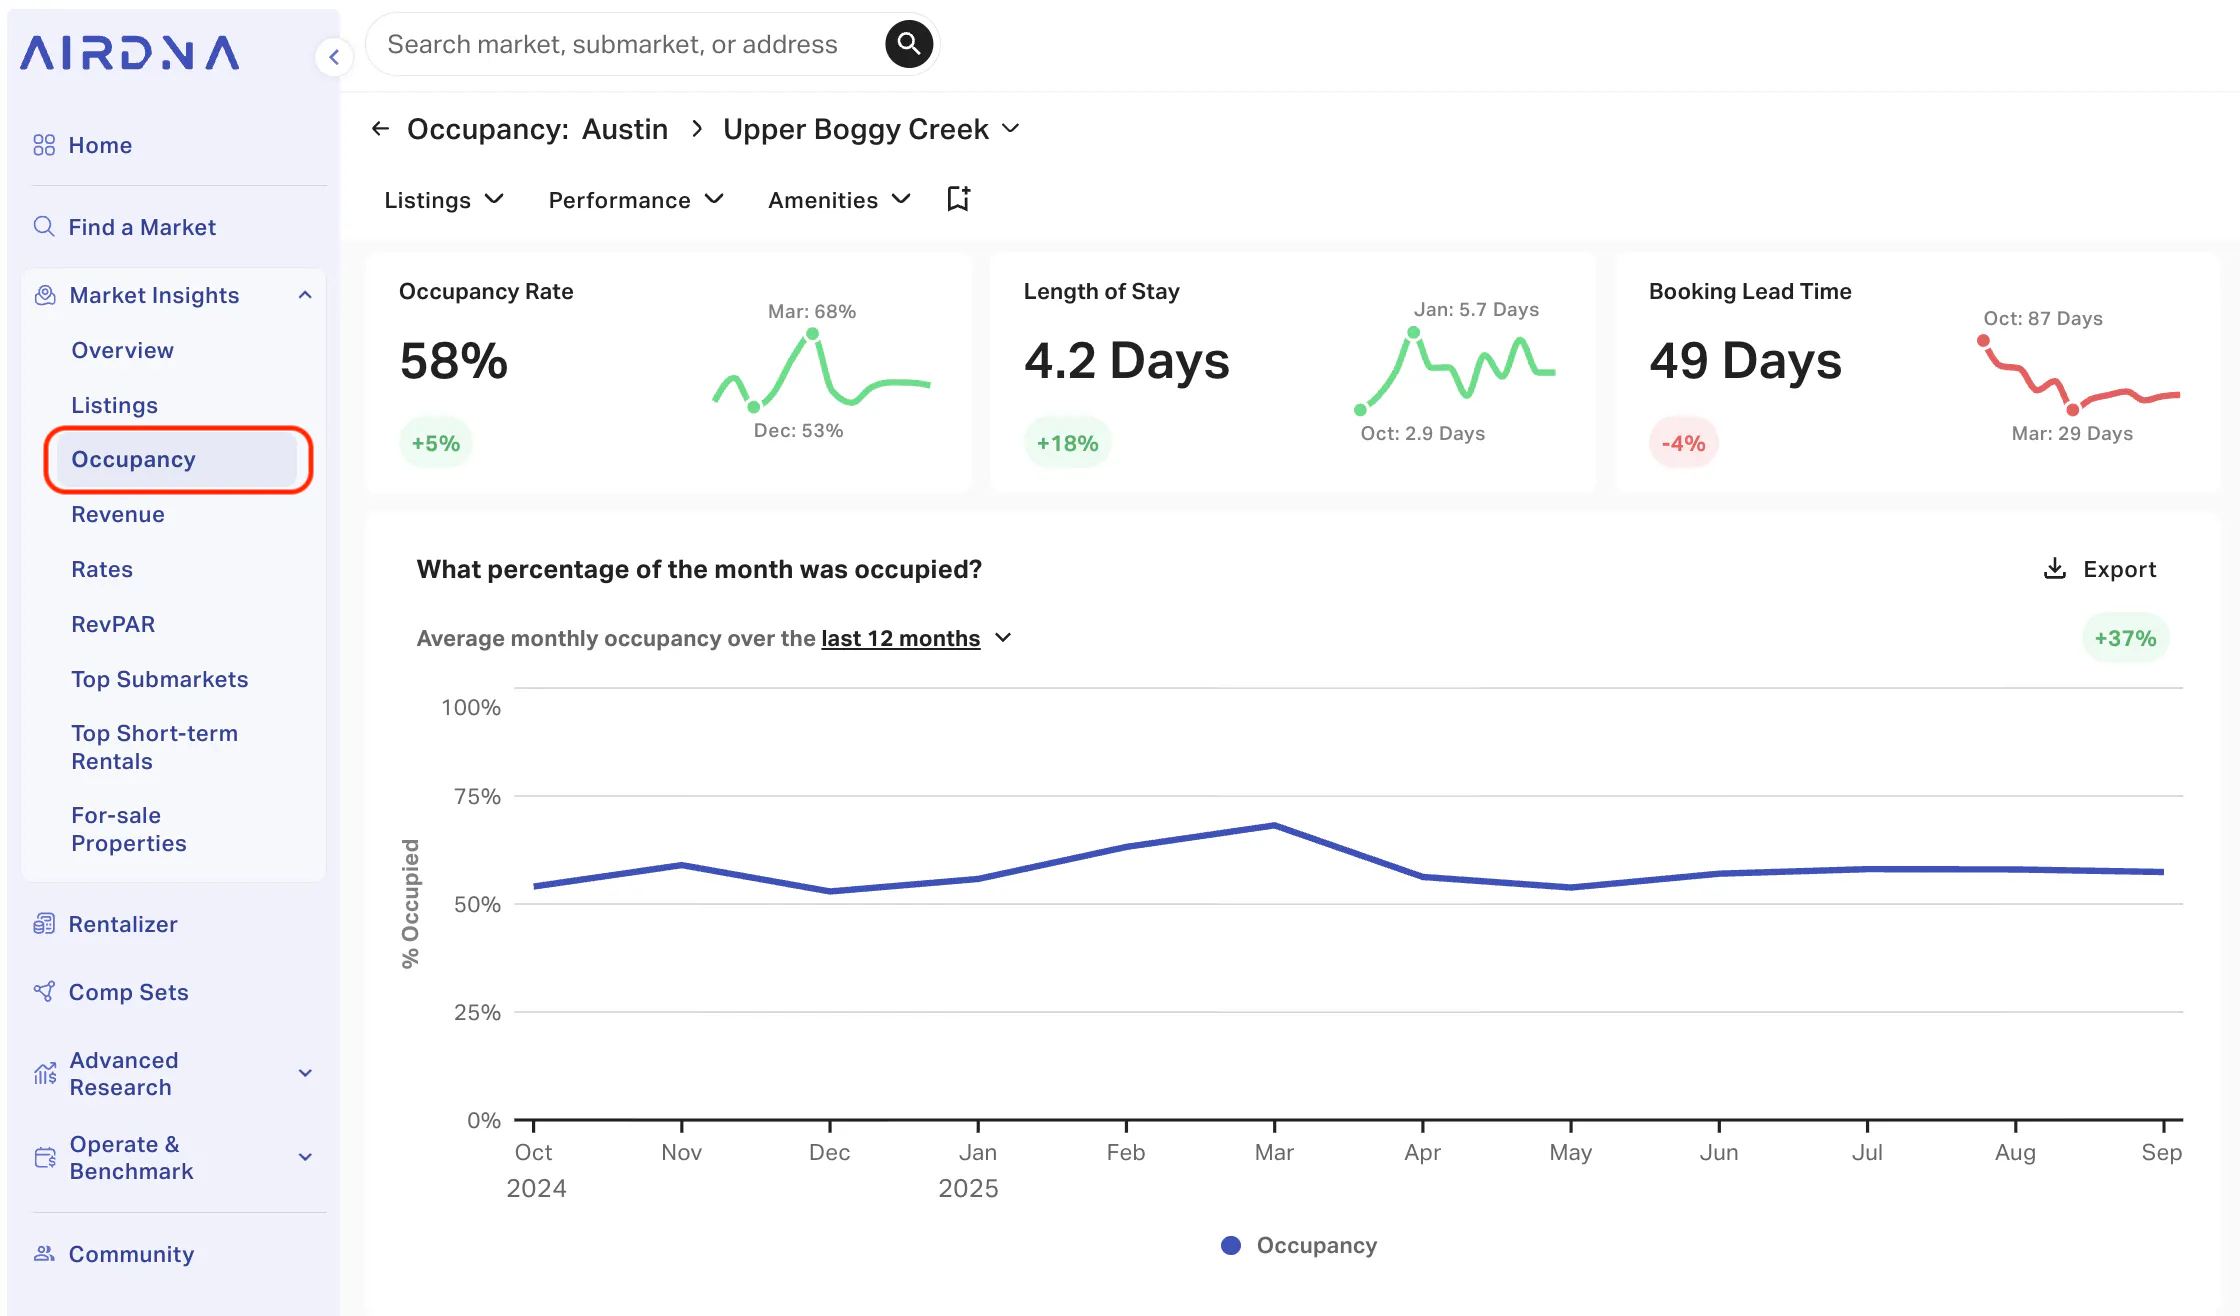Open the Upper Boggy Creek submarket dropdown
Viewport: 2240px width, 1316px height.
pos(871,129)
